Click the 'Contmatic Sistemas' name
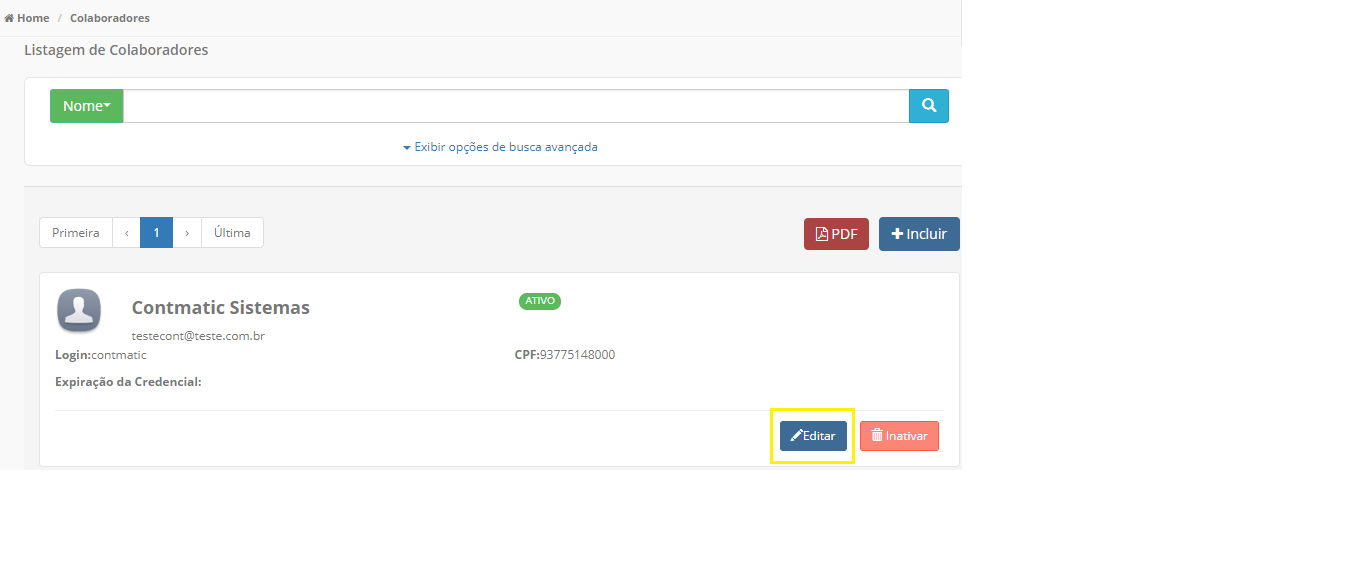 [221, 308]
